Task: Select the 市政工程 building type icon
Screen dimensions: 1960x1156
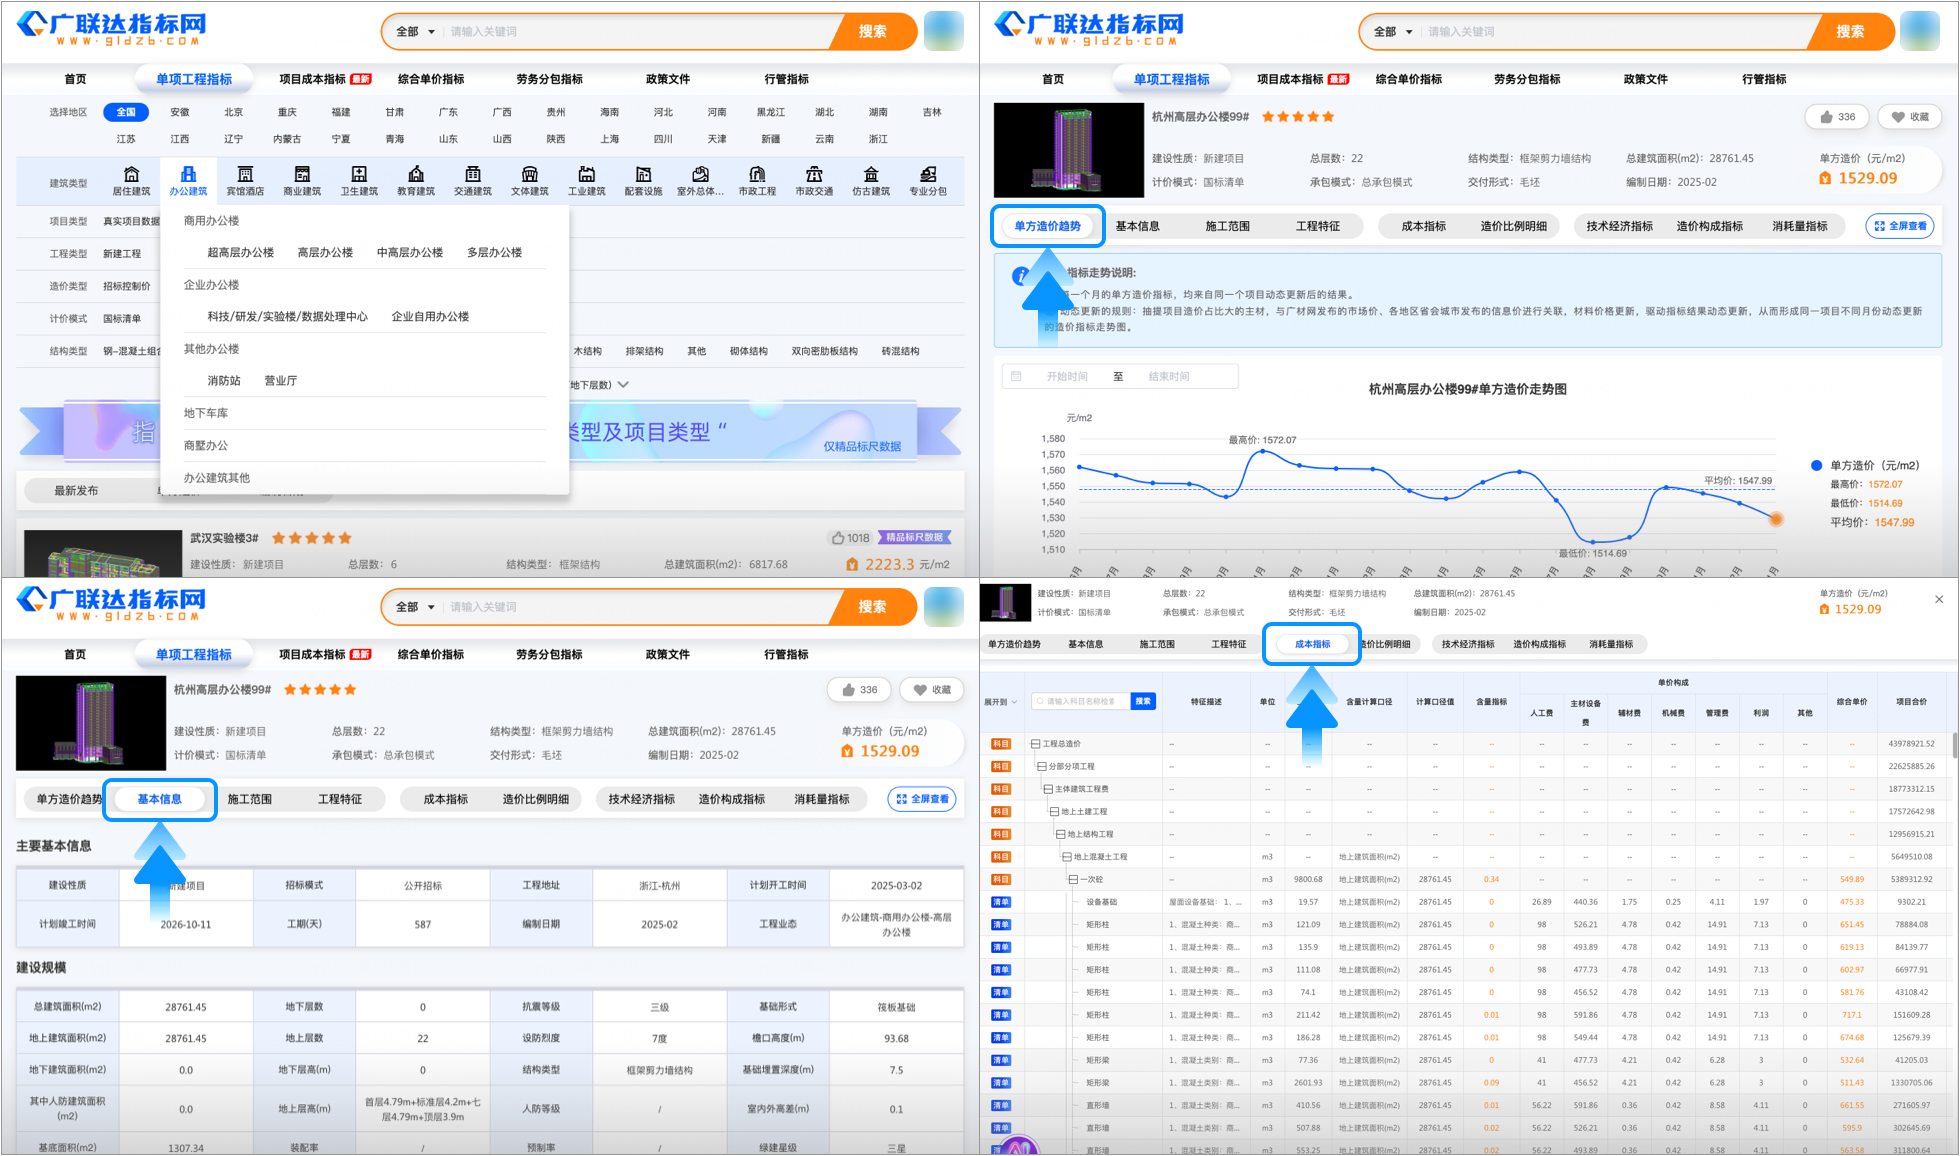Action: click(758, 180)
